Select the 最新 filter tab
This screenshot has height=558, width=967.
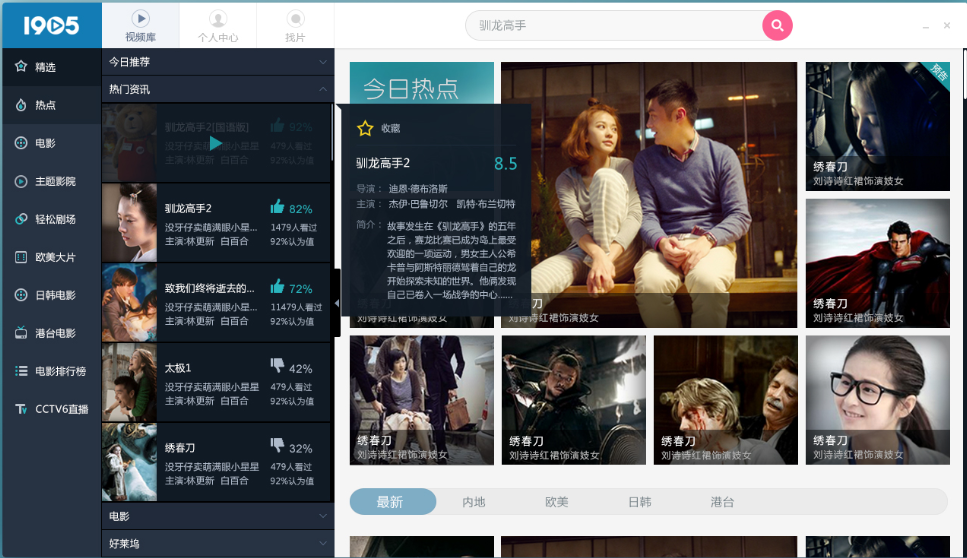click(393, 501)
